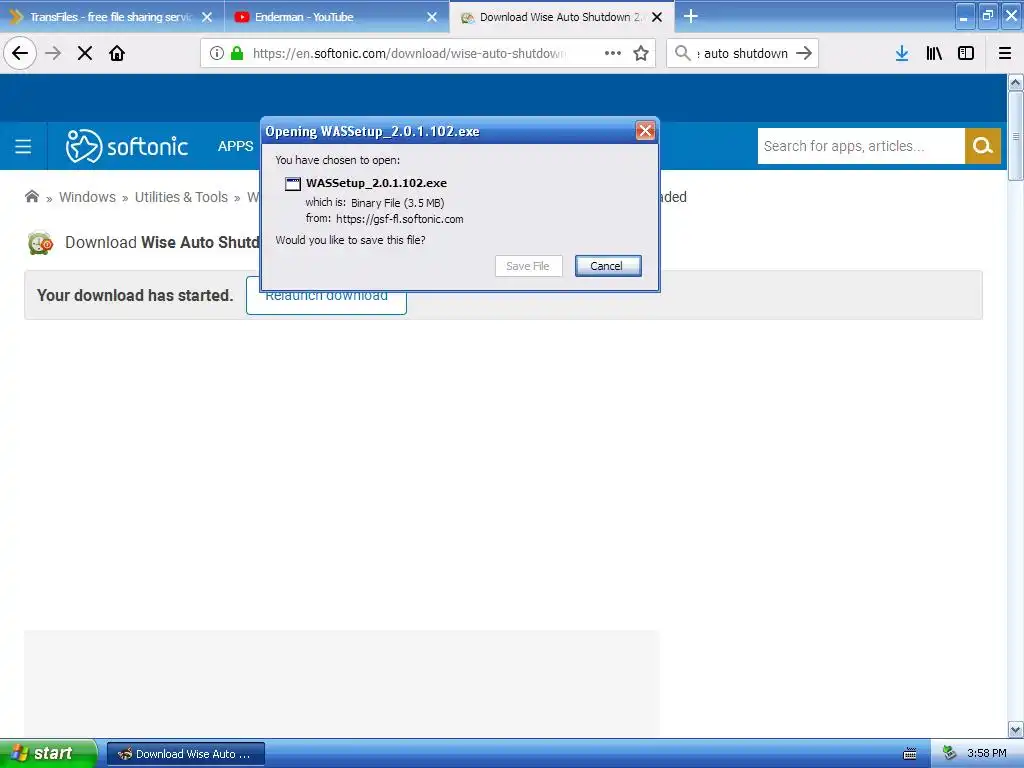The width and height of the screenshot is (1024, 768).
Task: Click the forward navigation arrow
Action: point(53,53)
